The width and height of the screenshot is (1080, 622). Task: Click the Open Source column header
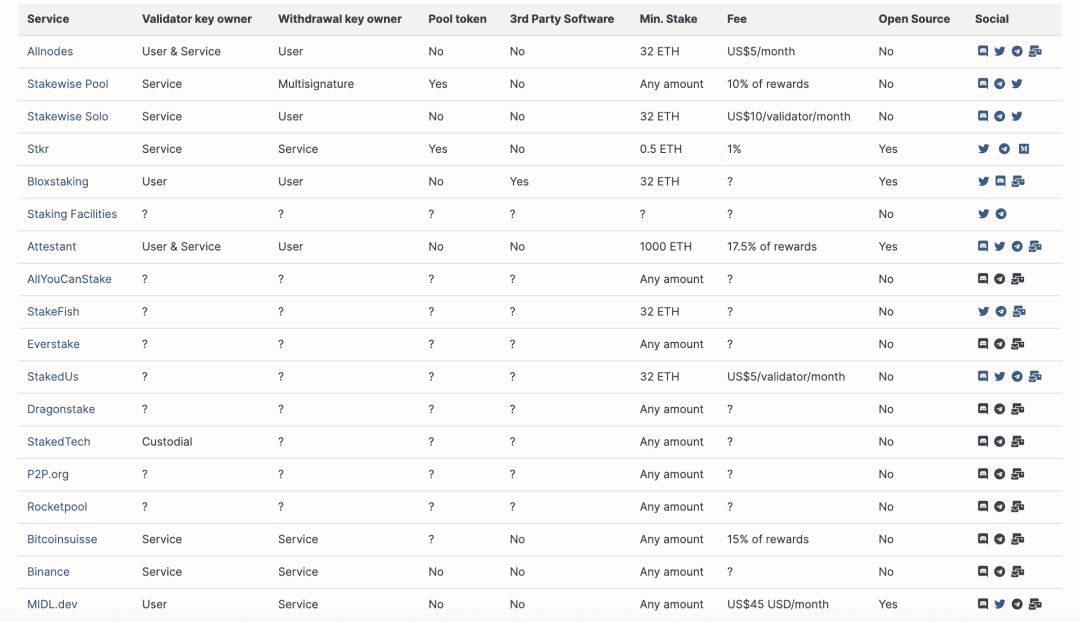914,19
